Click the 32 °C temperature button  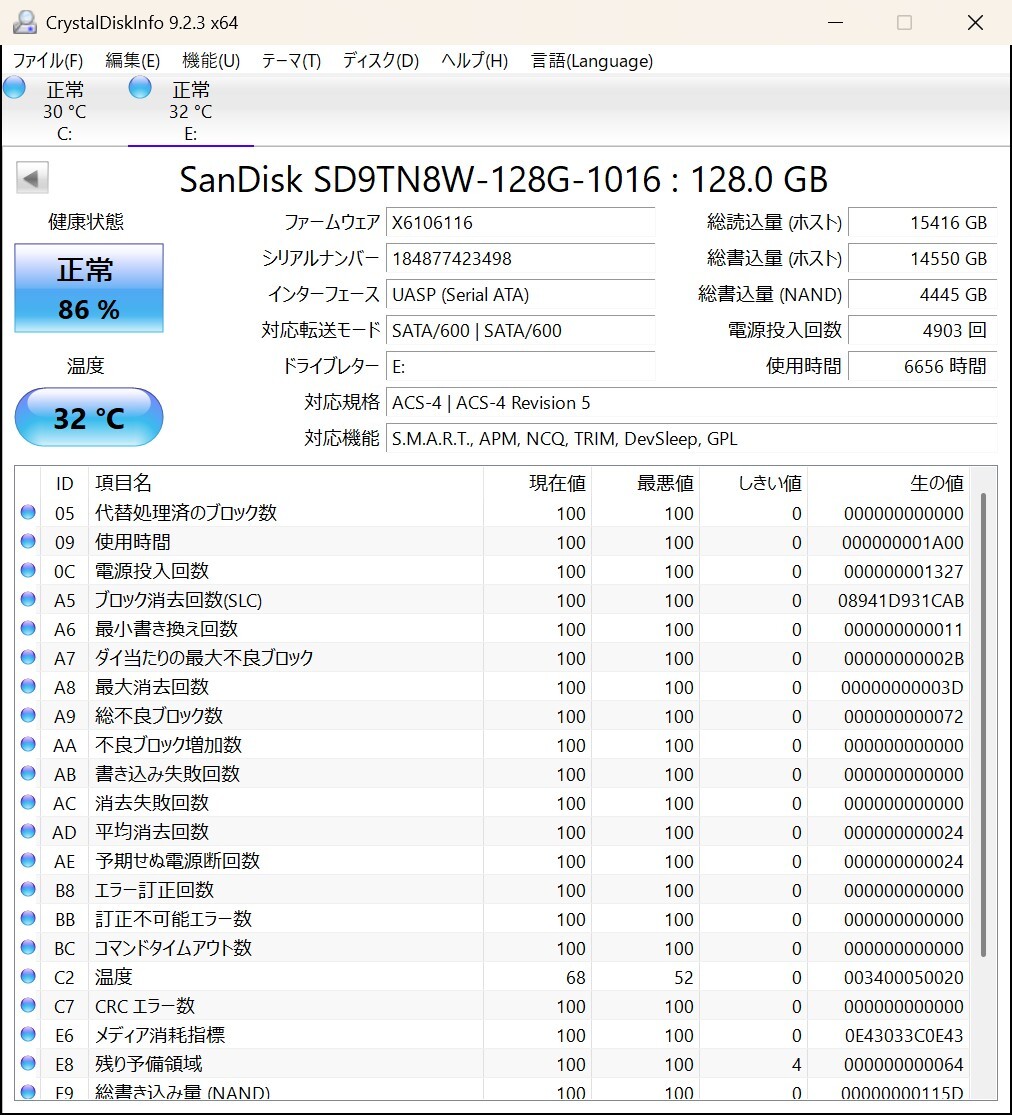click(89, 417)
